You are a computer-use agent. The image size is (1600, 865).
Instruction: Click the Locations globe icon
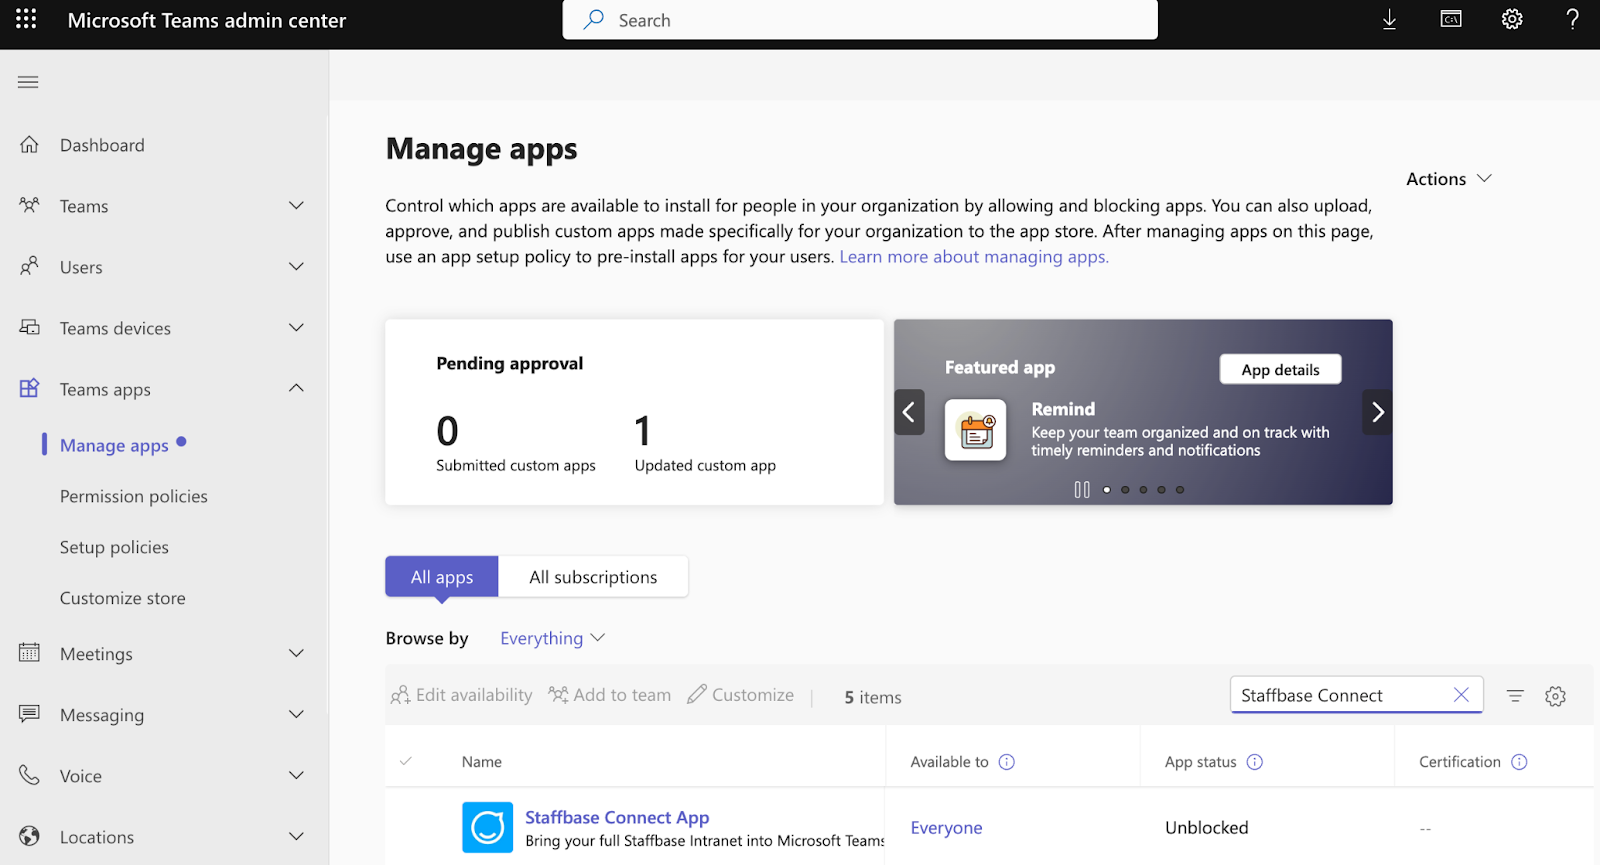click(x=29, y=836)
